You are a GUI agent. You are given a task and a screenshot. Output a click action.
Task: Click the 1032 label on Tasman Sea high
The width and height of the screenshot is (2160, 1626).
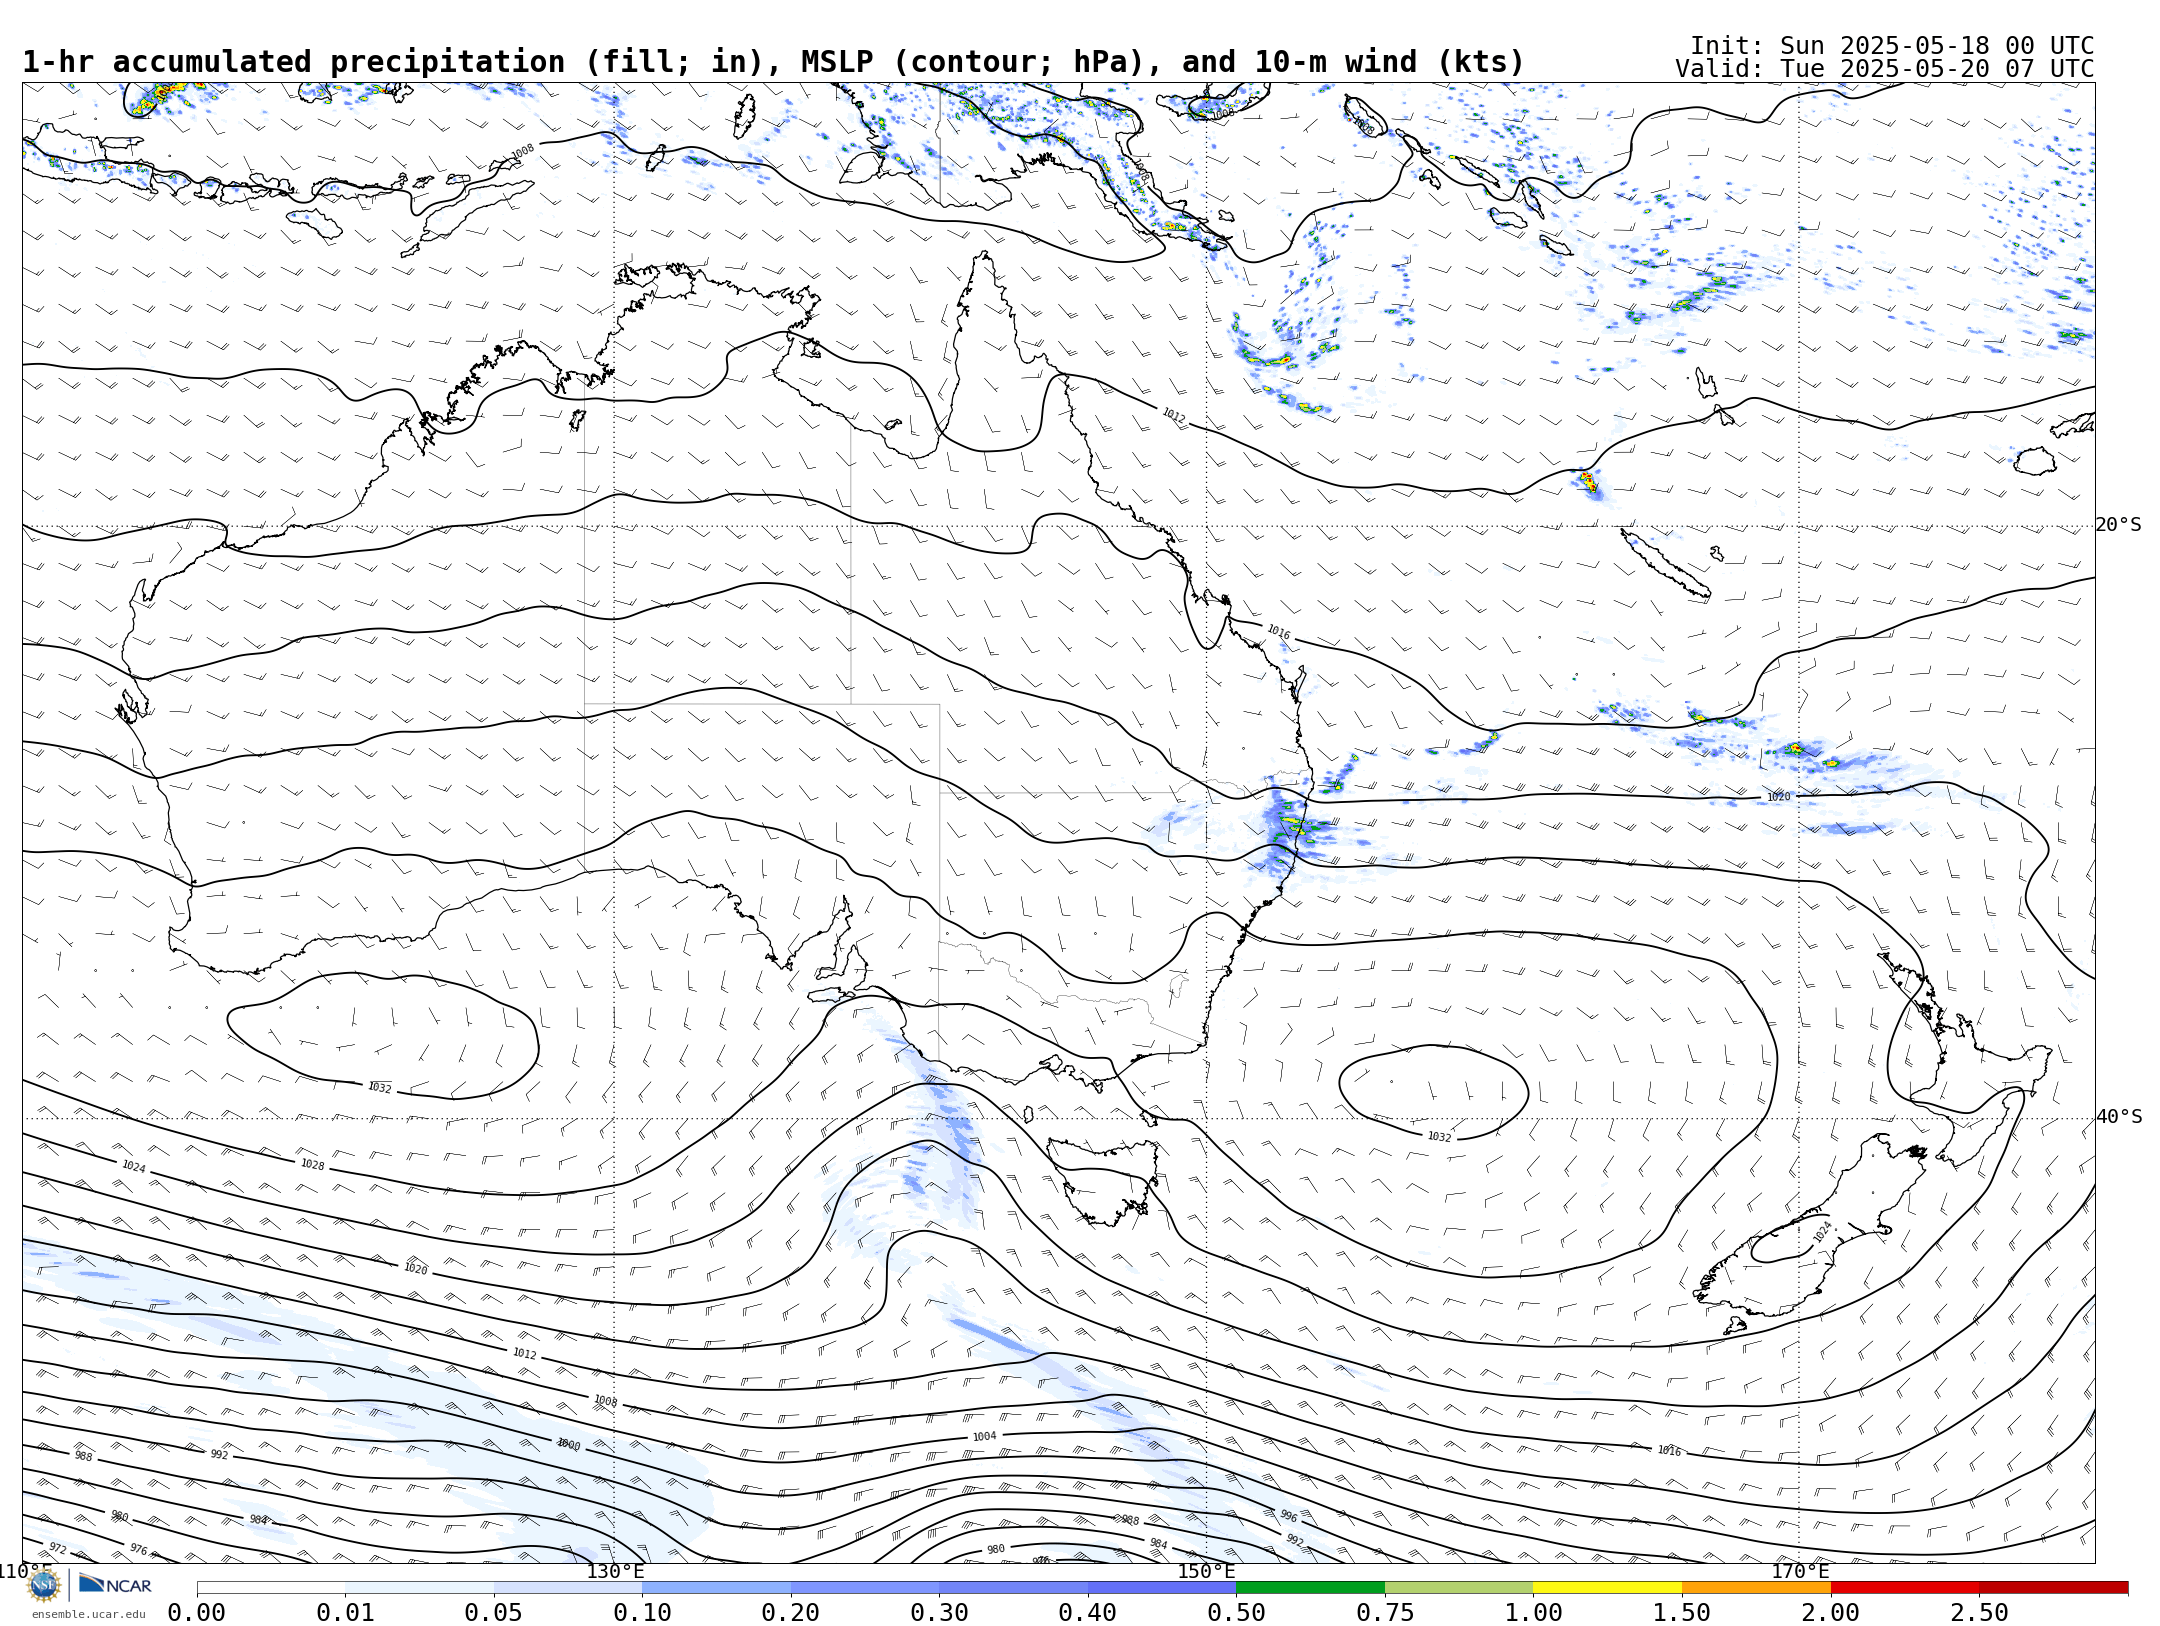[1439, 1137]
